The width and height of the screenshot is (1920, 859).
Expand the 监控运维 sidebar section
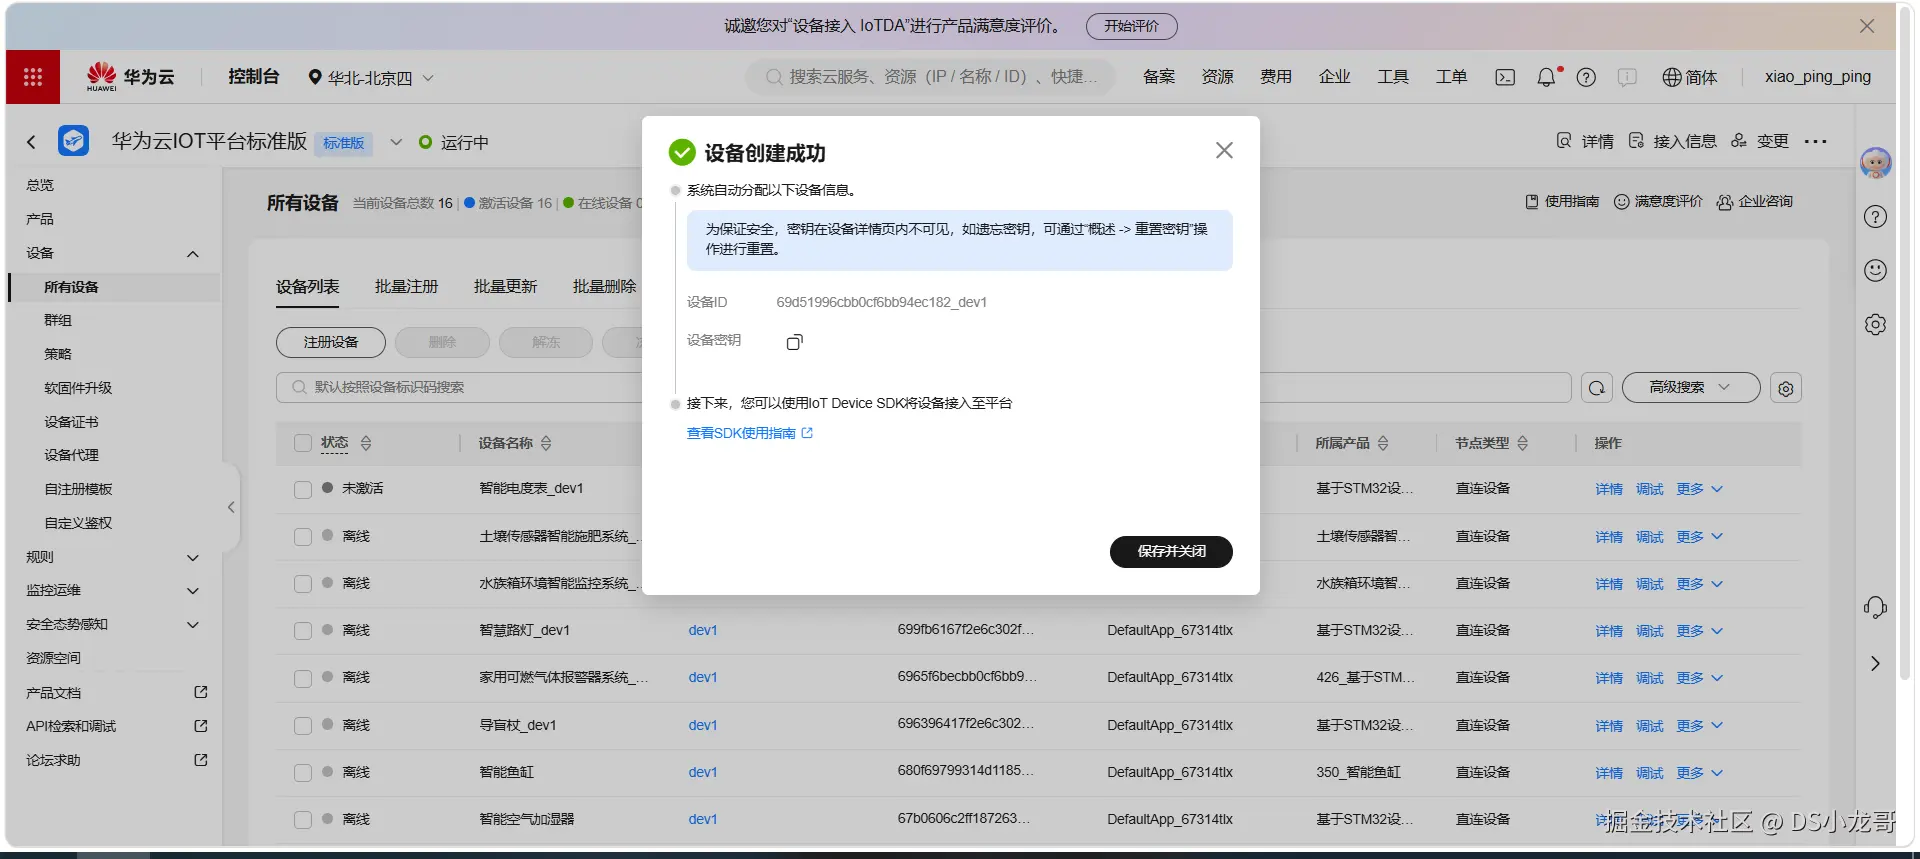click(193, 591)
